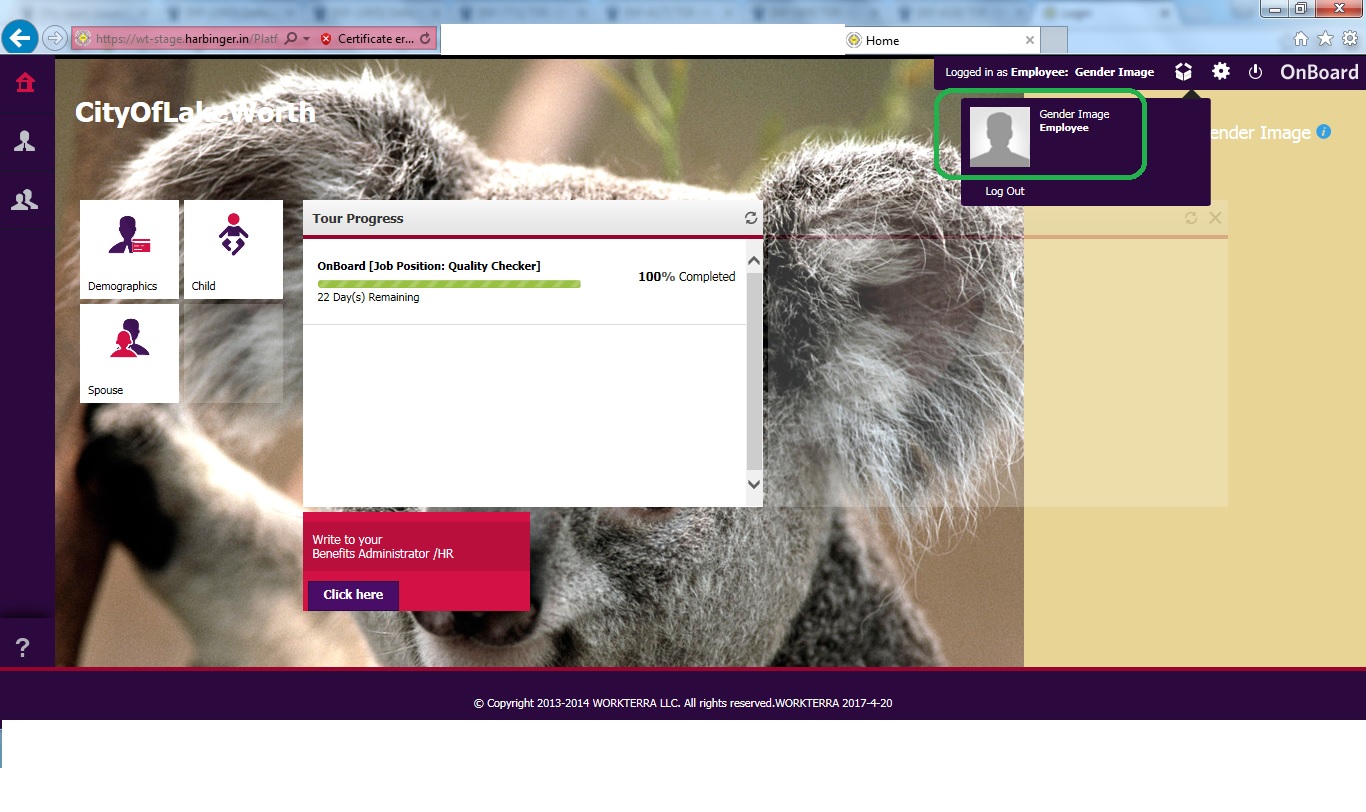Click the power icon in top bar
The image size is (1366, 812).
(1256, 72)
